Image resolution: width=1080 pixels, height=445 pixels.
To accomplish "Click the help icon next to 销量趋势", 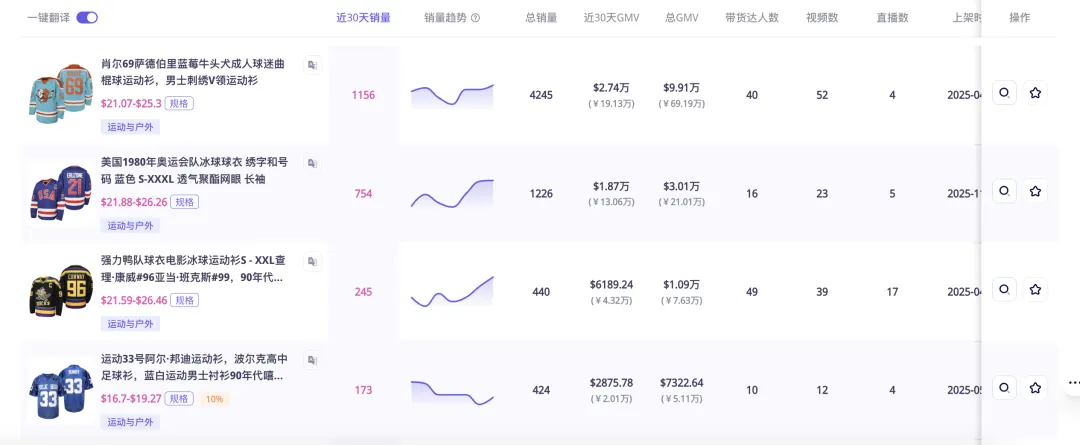I will tap(475, 18).
